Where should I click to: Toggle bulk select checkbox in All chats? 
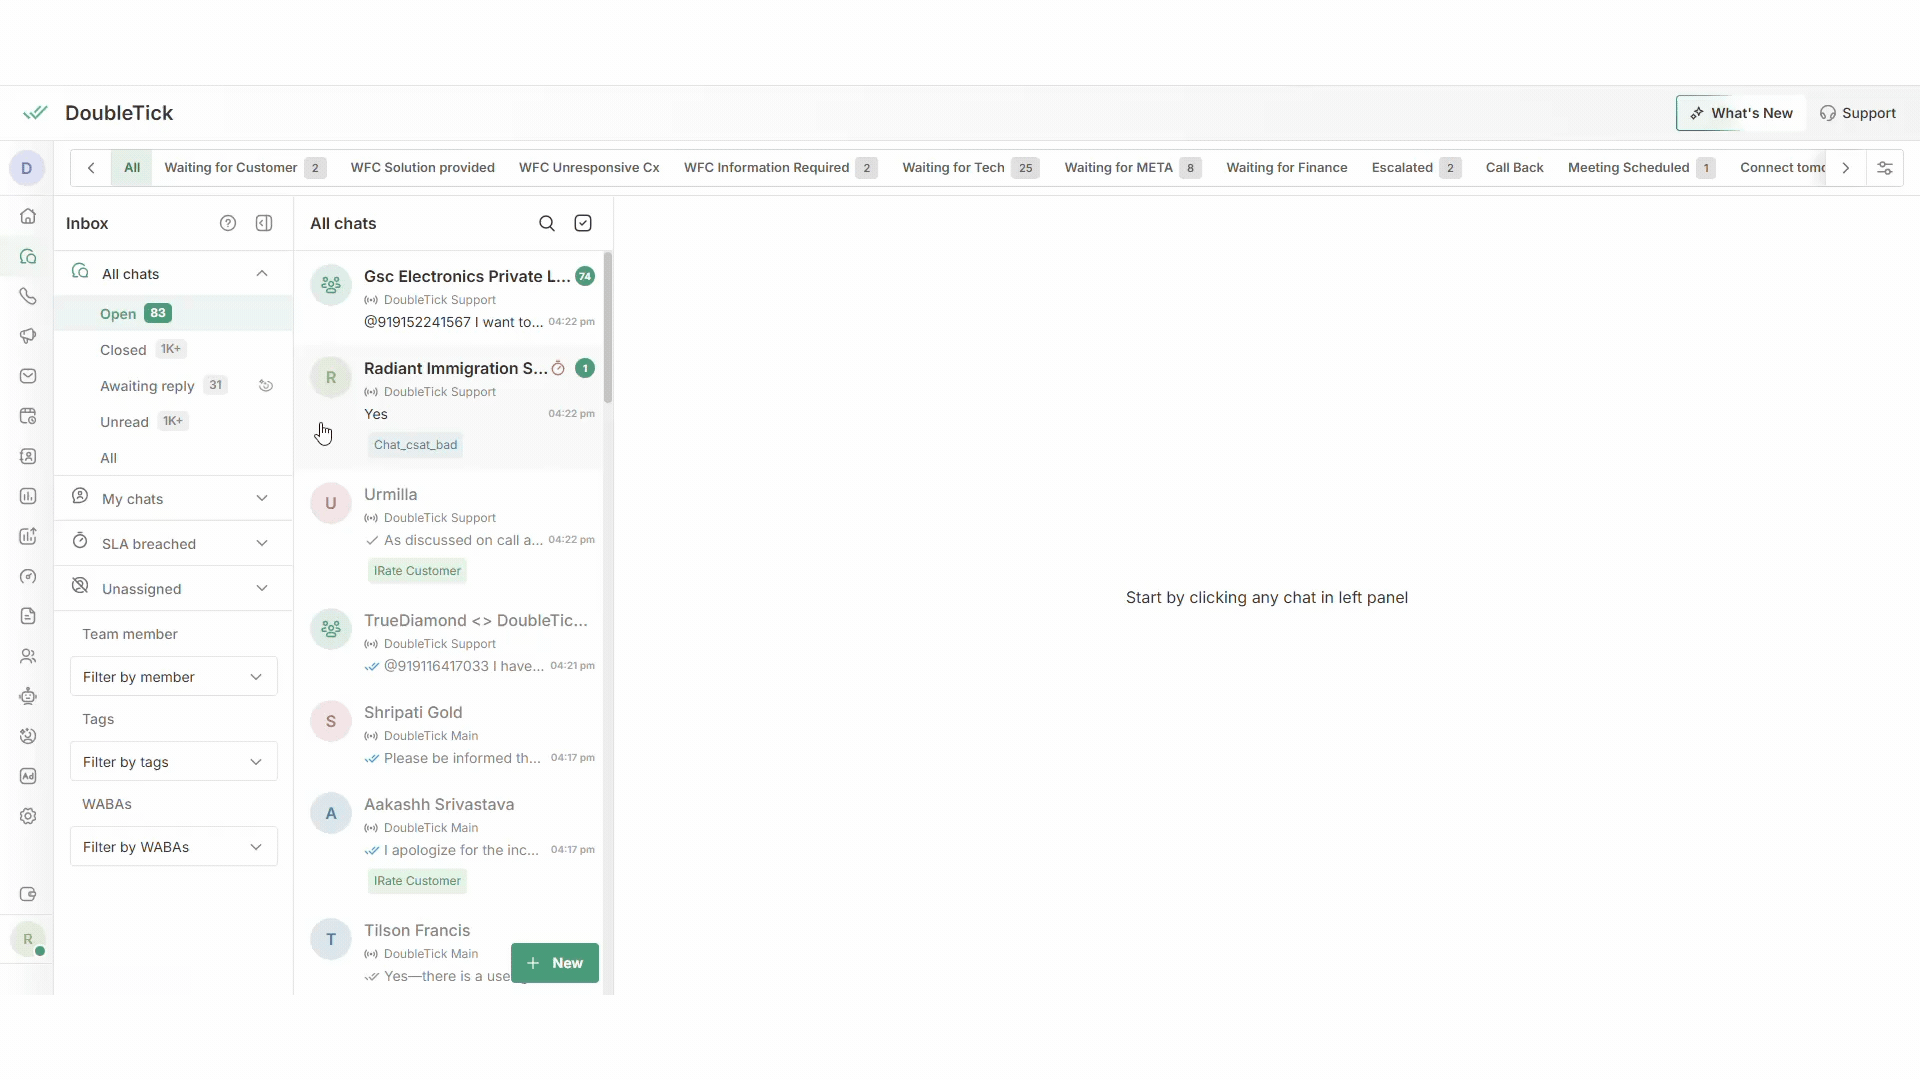point(583,223)
